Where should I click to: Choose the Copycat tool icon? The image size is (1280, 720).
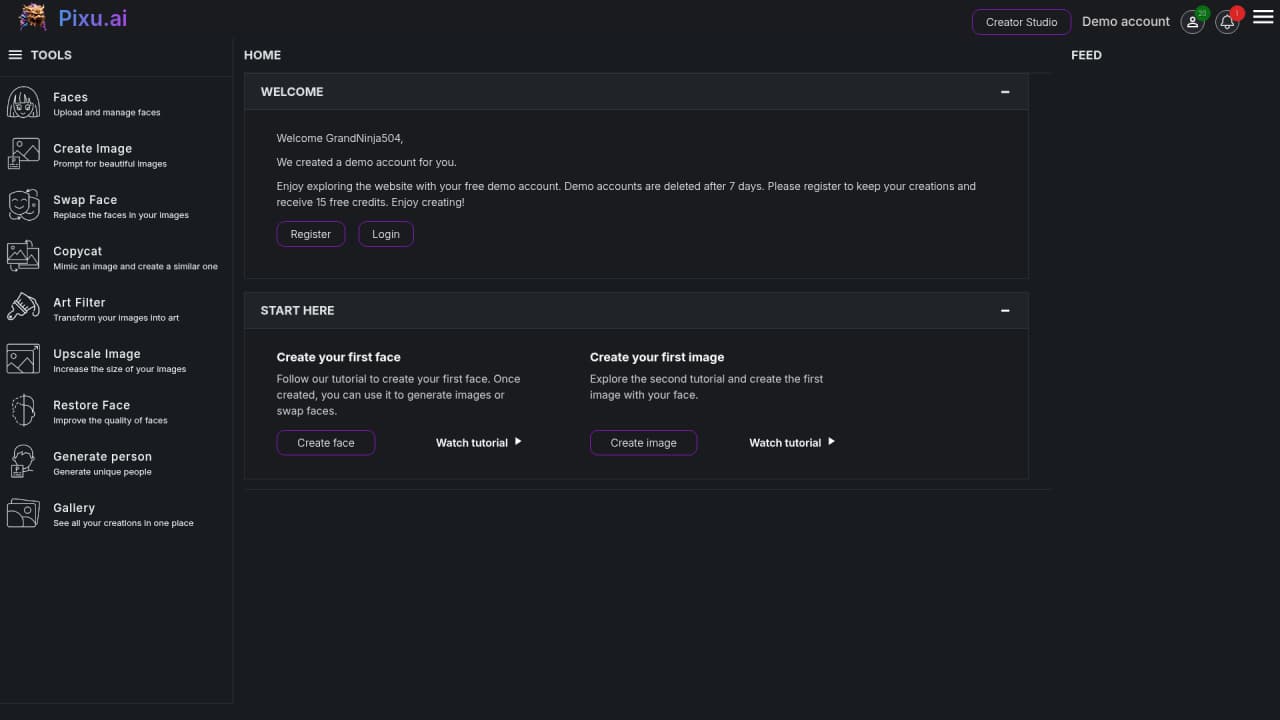point(23,256)
